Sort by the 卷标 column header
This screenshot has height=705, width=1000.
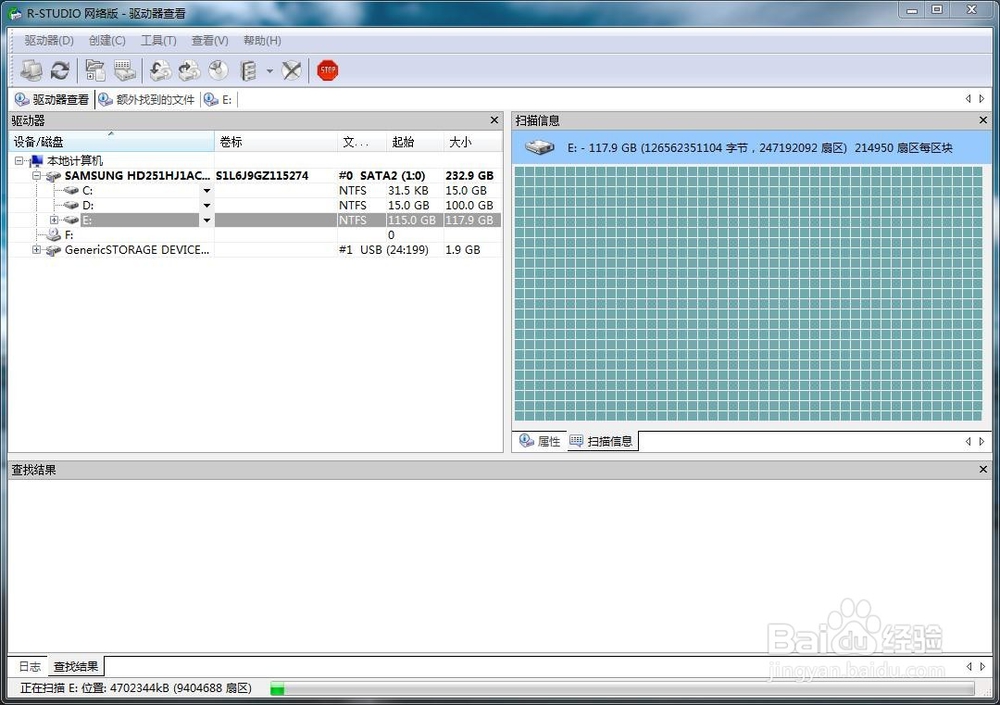[x=276, y=142]
